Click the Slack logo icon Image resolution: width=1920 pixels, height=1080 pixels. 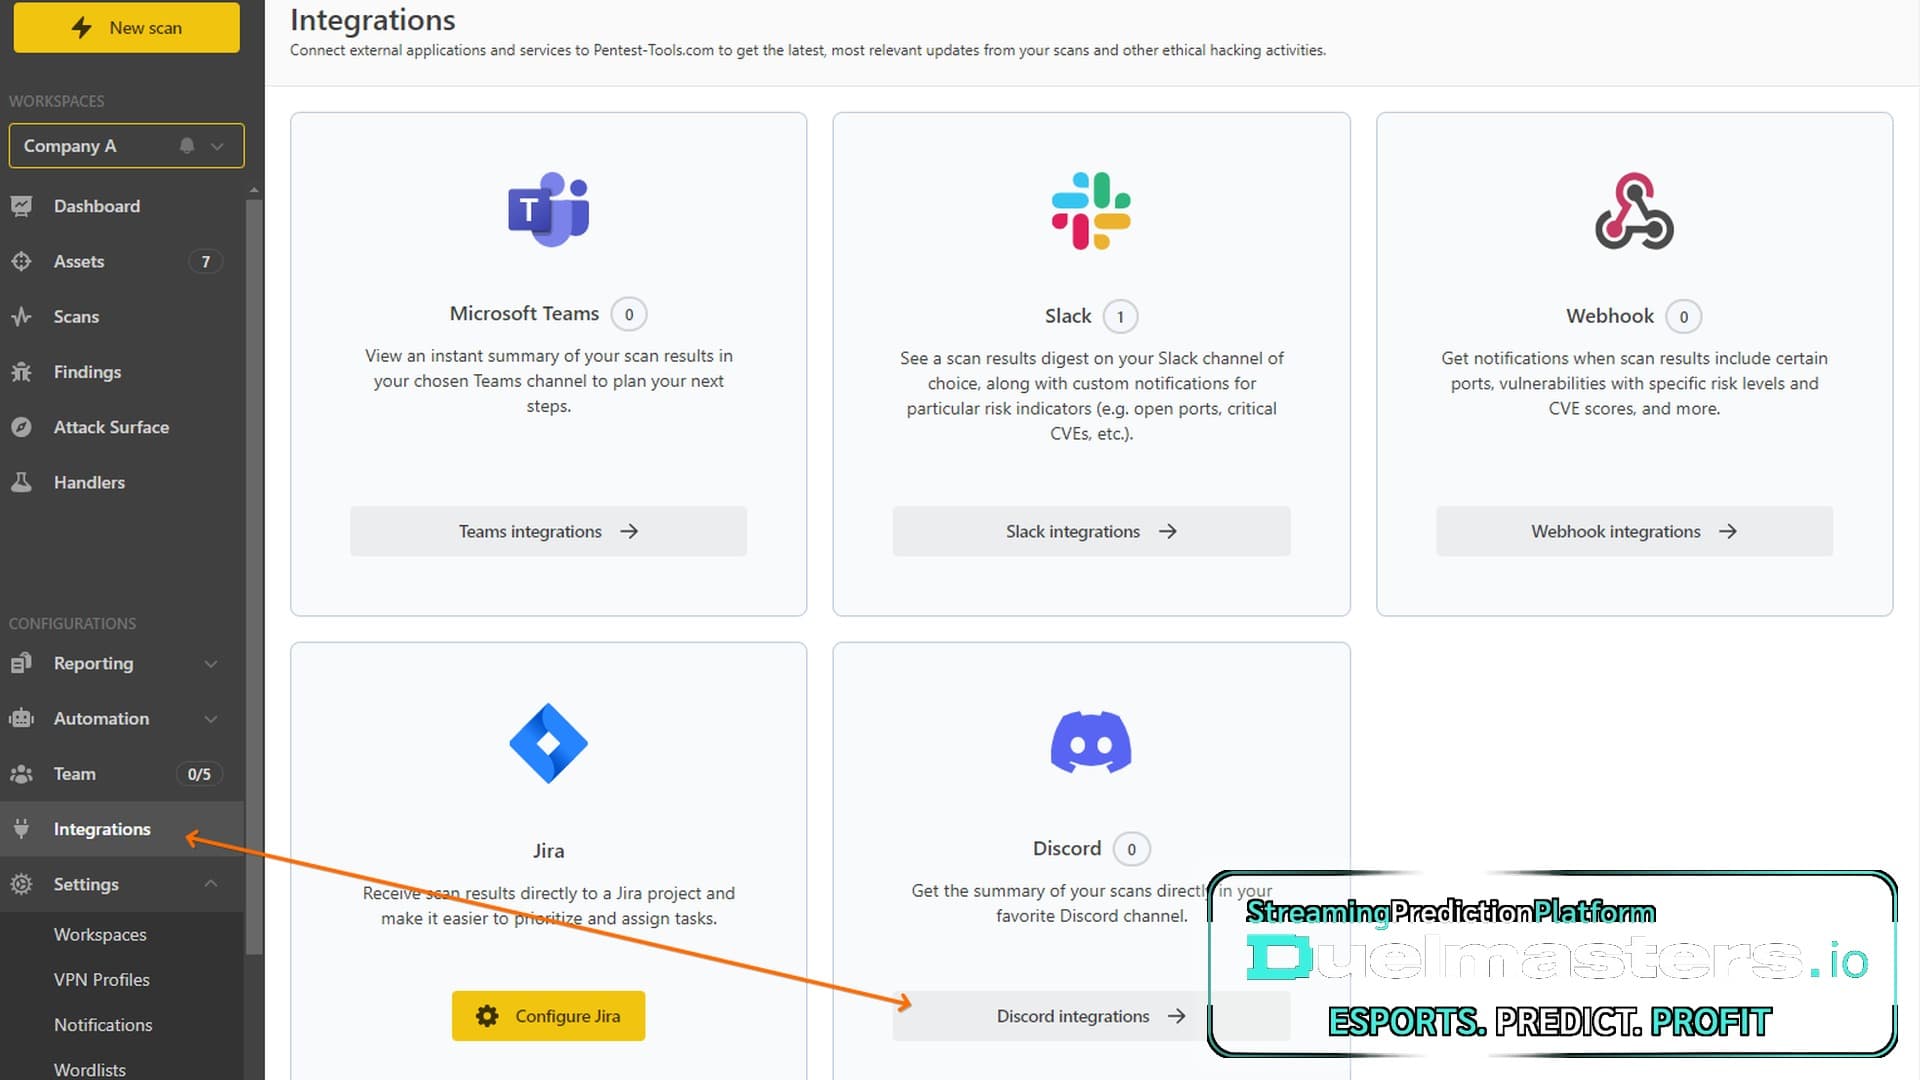pyautogui.click(x=1091, y=211)
